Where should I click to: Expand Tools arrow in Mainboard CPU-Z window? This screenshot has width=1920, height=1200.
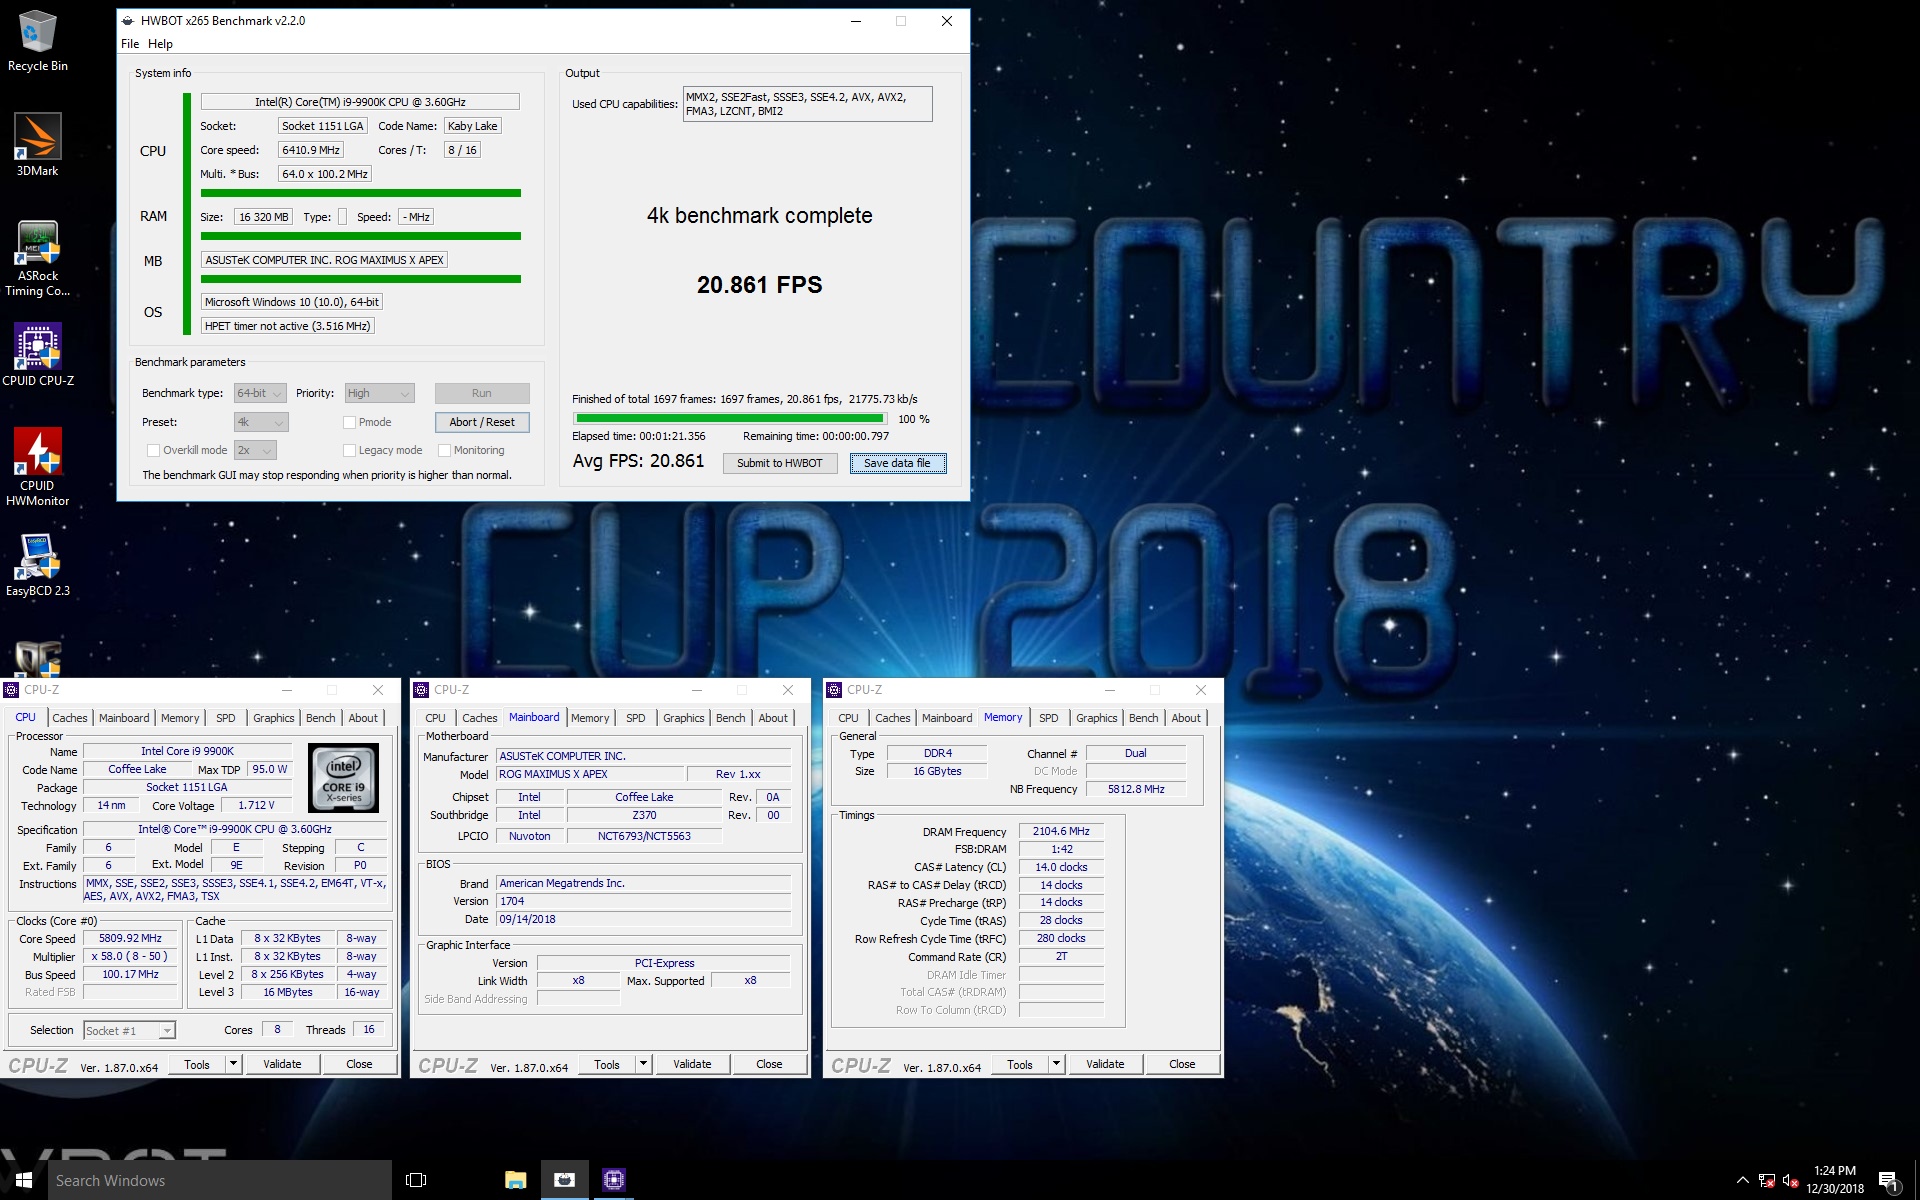point(643,1064)
